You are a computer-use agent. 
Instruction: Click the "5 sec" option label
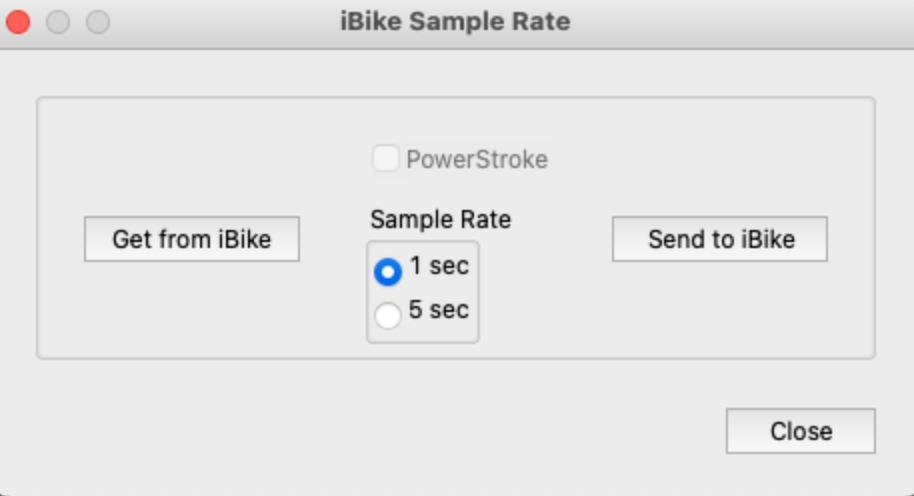(x=439, y=310)
